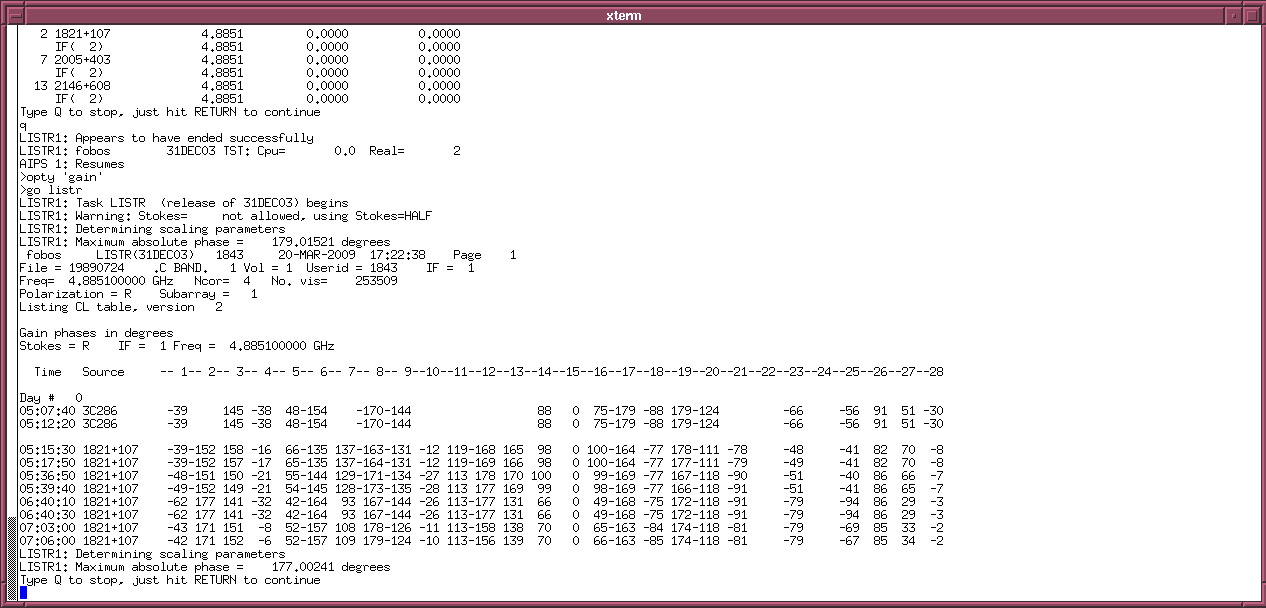
Task: Click 'Listing CL table, version 2'
Action: pyautogui.click(x=121, y=307)
